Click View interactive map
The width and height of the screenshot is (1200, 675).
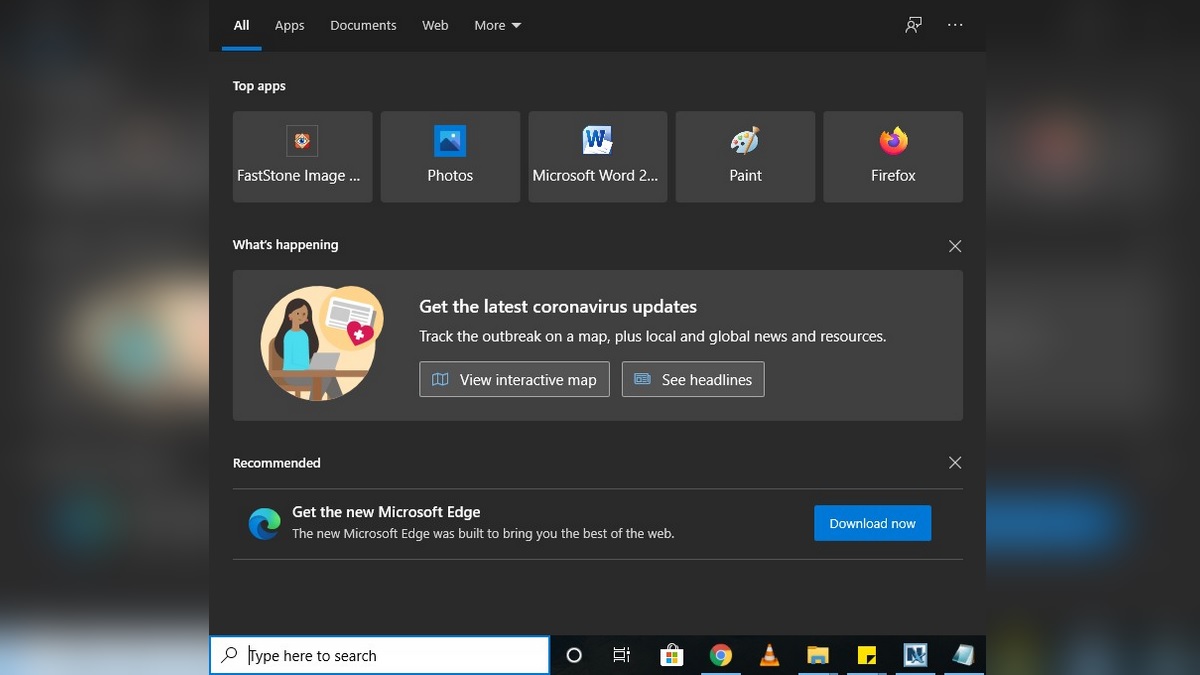[x=514, y=379]
